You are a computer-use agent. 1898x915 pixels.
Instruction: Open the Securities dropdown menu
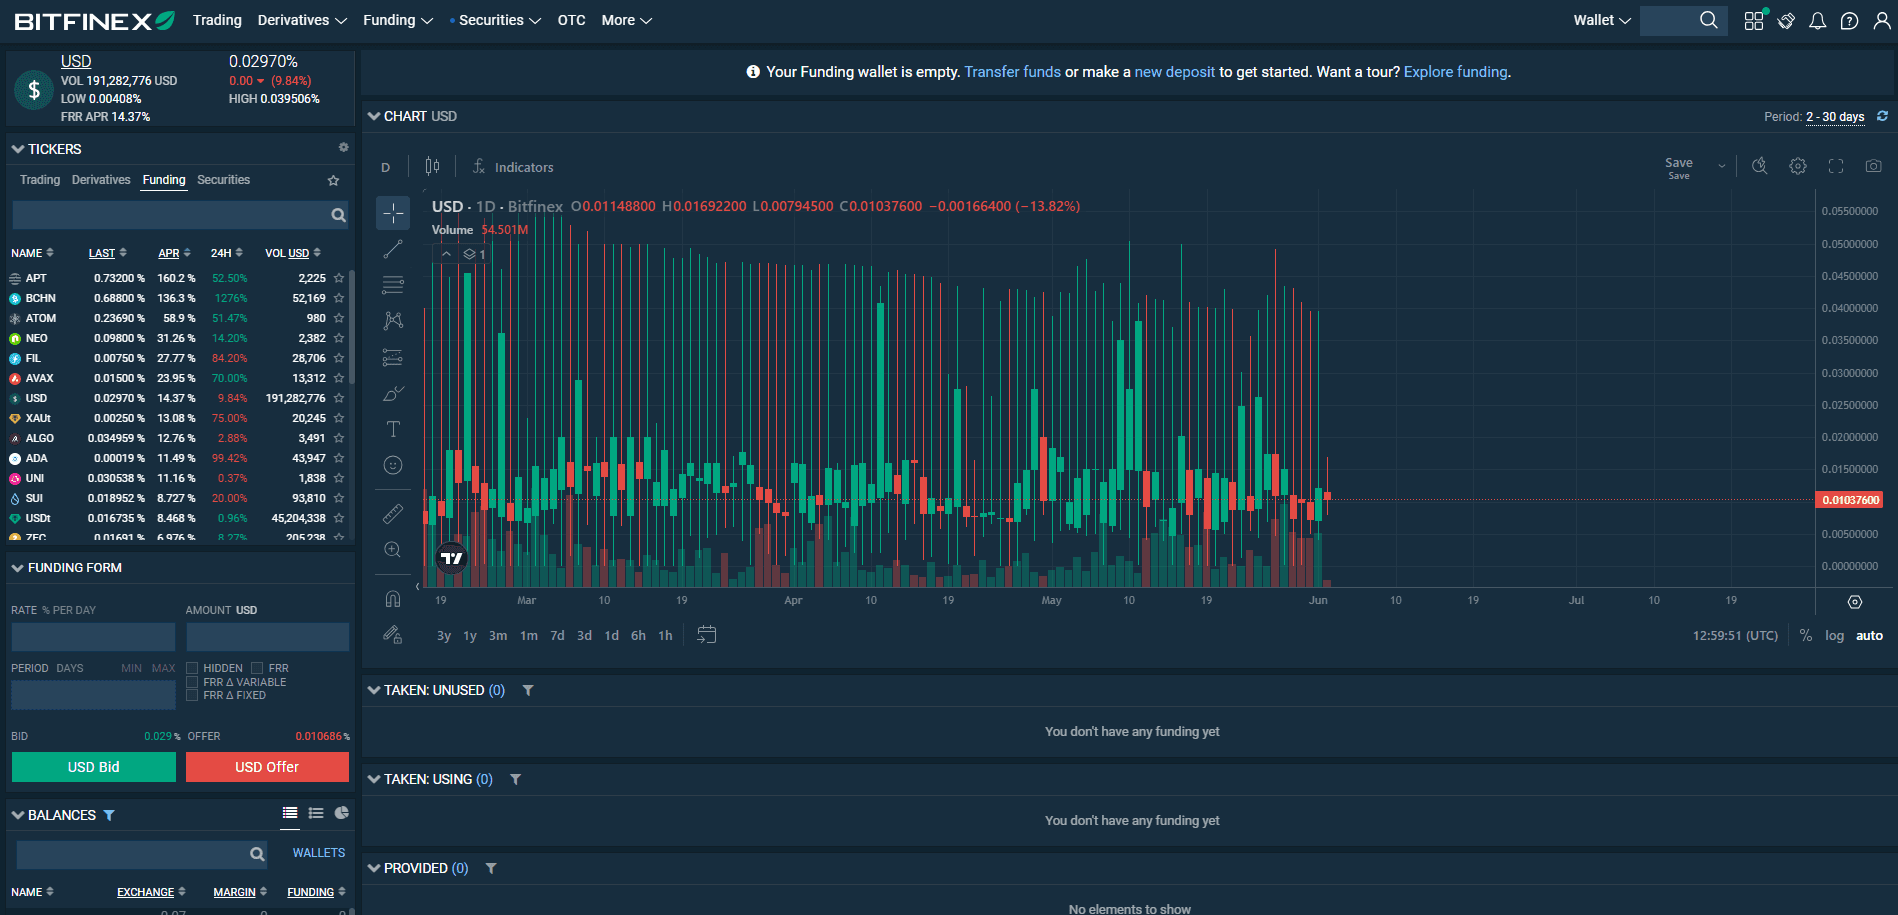point(499,20)
